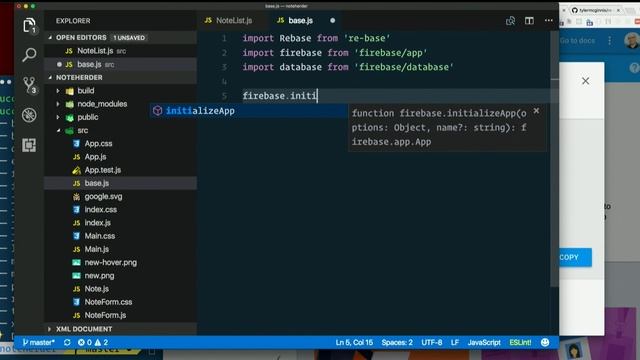Click the ESLint status bar item
Image resolution: width=640 pixels, height=360 pixels.
[x=520, y=342]
